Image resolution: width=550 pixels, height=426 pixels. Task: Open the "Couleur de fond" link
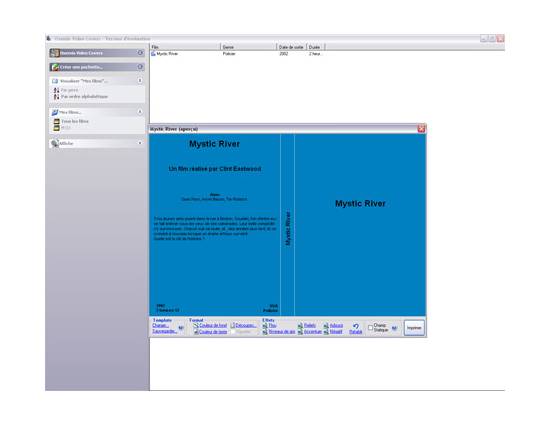tap(213, 326)
